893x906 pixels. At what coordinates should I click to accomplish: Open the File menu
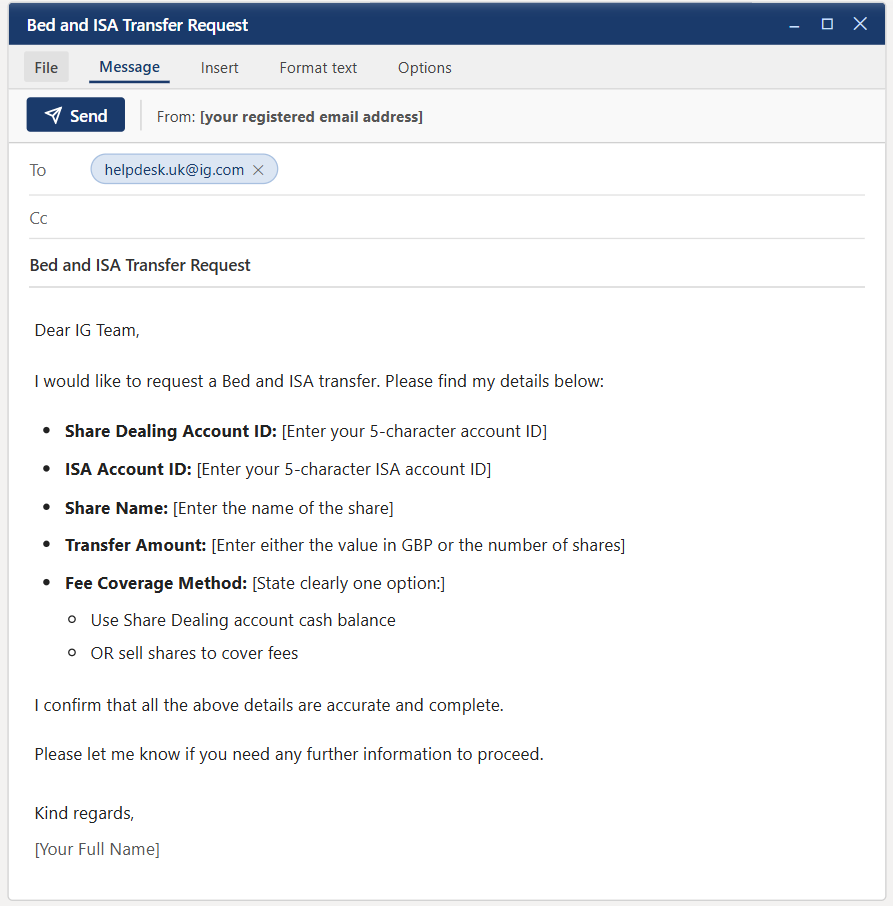46,68
